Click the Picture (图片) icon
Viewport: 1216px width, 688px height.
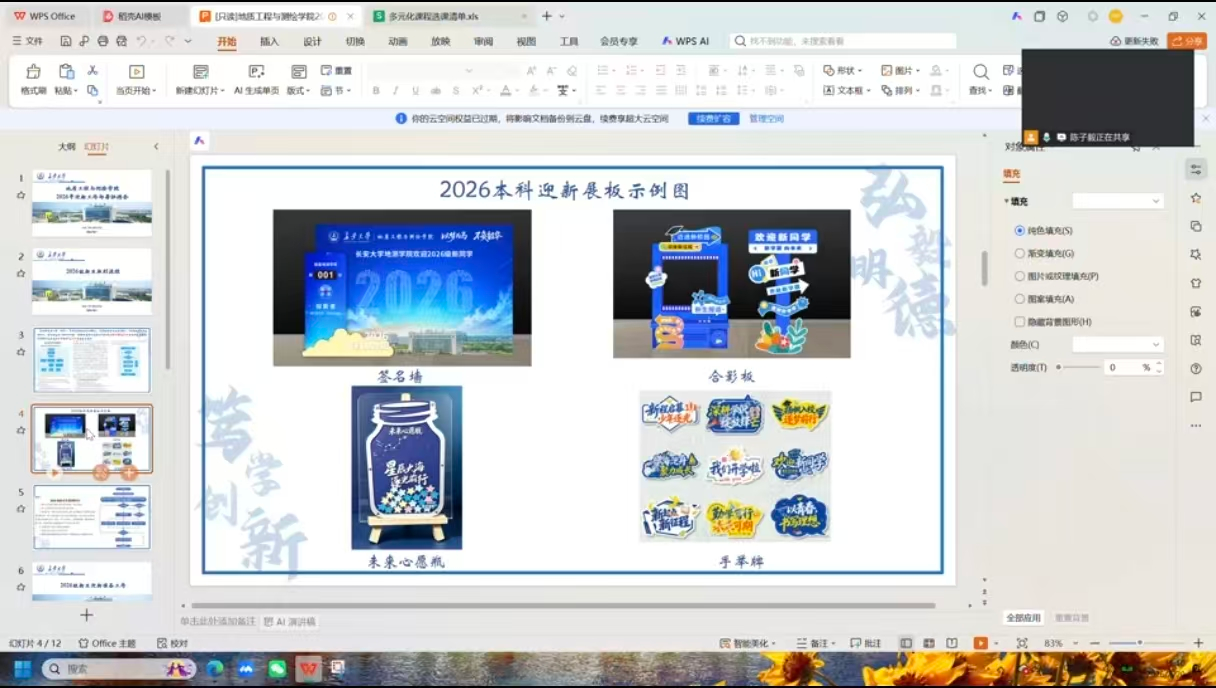[886, 71]
